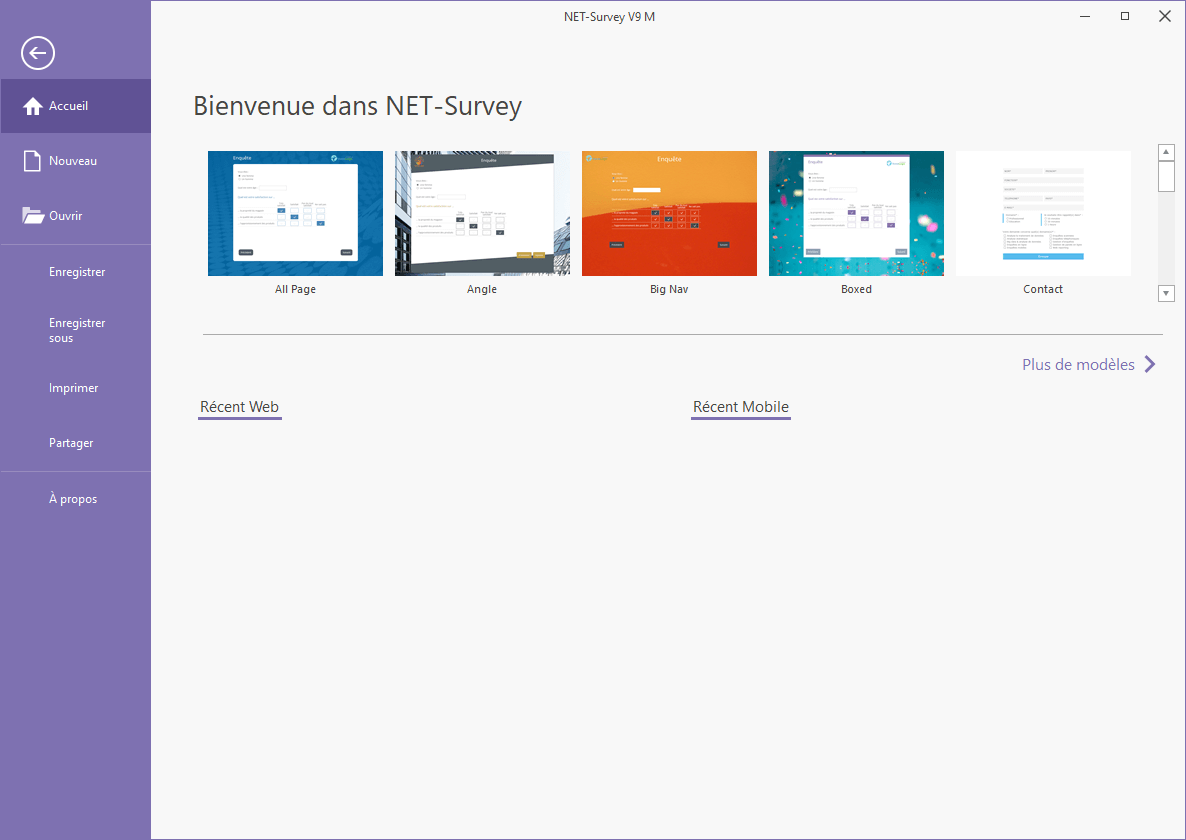The image size is (1186, 840).
Task: Select the All Page template thumbnail
Action: (x=295, y=213)
